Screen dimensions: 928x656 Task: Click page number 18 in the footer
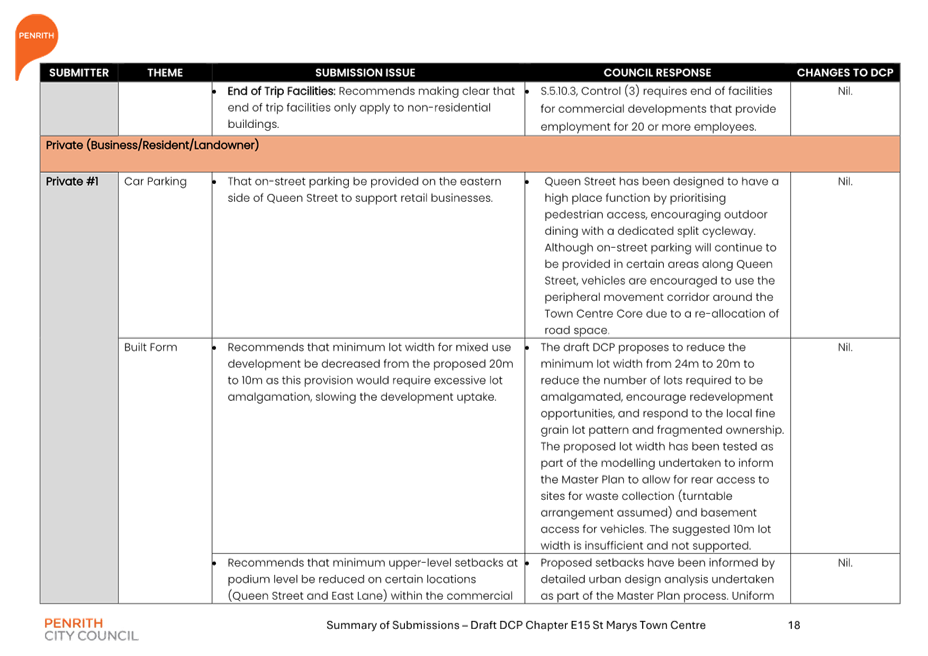click(794, 625)
